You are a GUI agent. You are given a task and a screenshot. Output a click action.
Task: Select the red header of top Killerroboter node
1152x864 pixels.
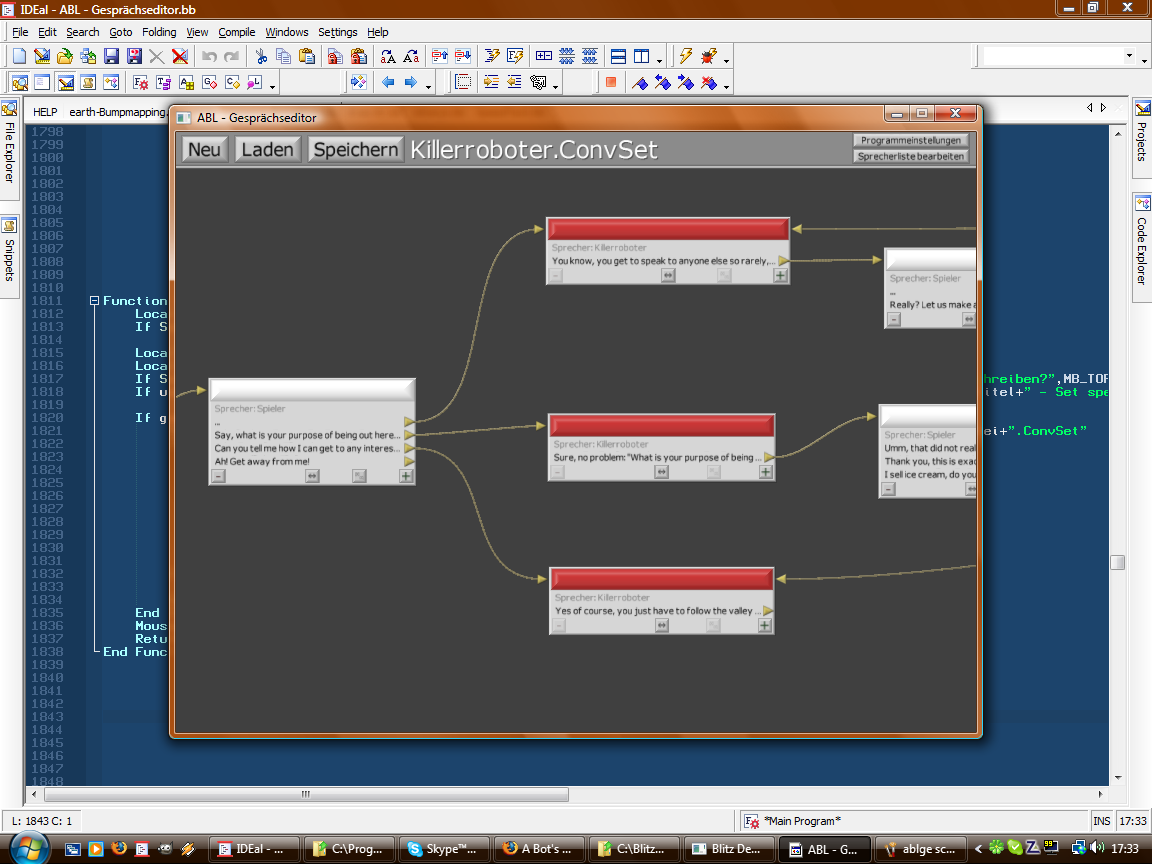[x=667, y=229]
